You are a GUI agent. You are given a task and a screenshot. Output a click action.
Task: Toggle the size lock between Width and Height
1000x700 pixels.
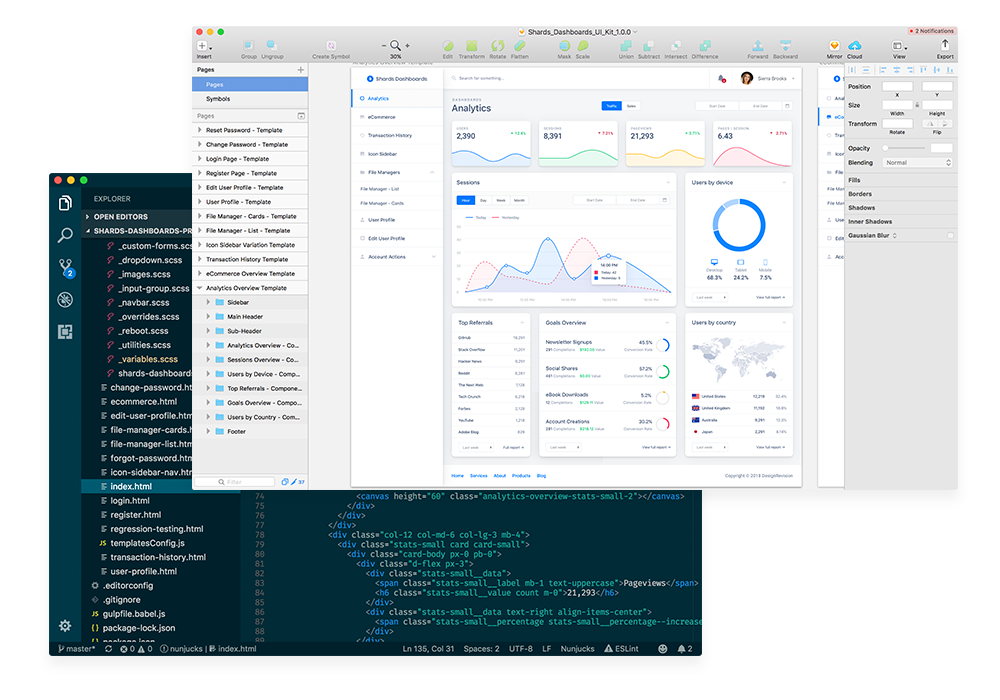coord(917,105)
